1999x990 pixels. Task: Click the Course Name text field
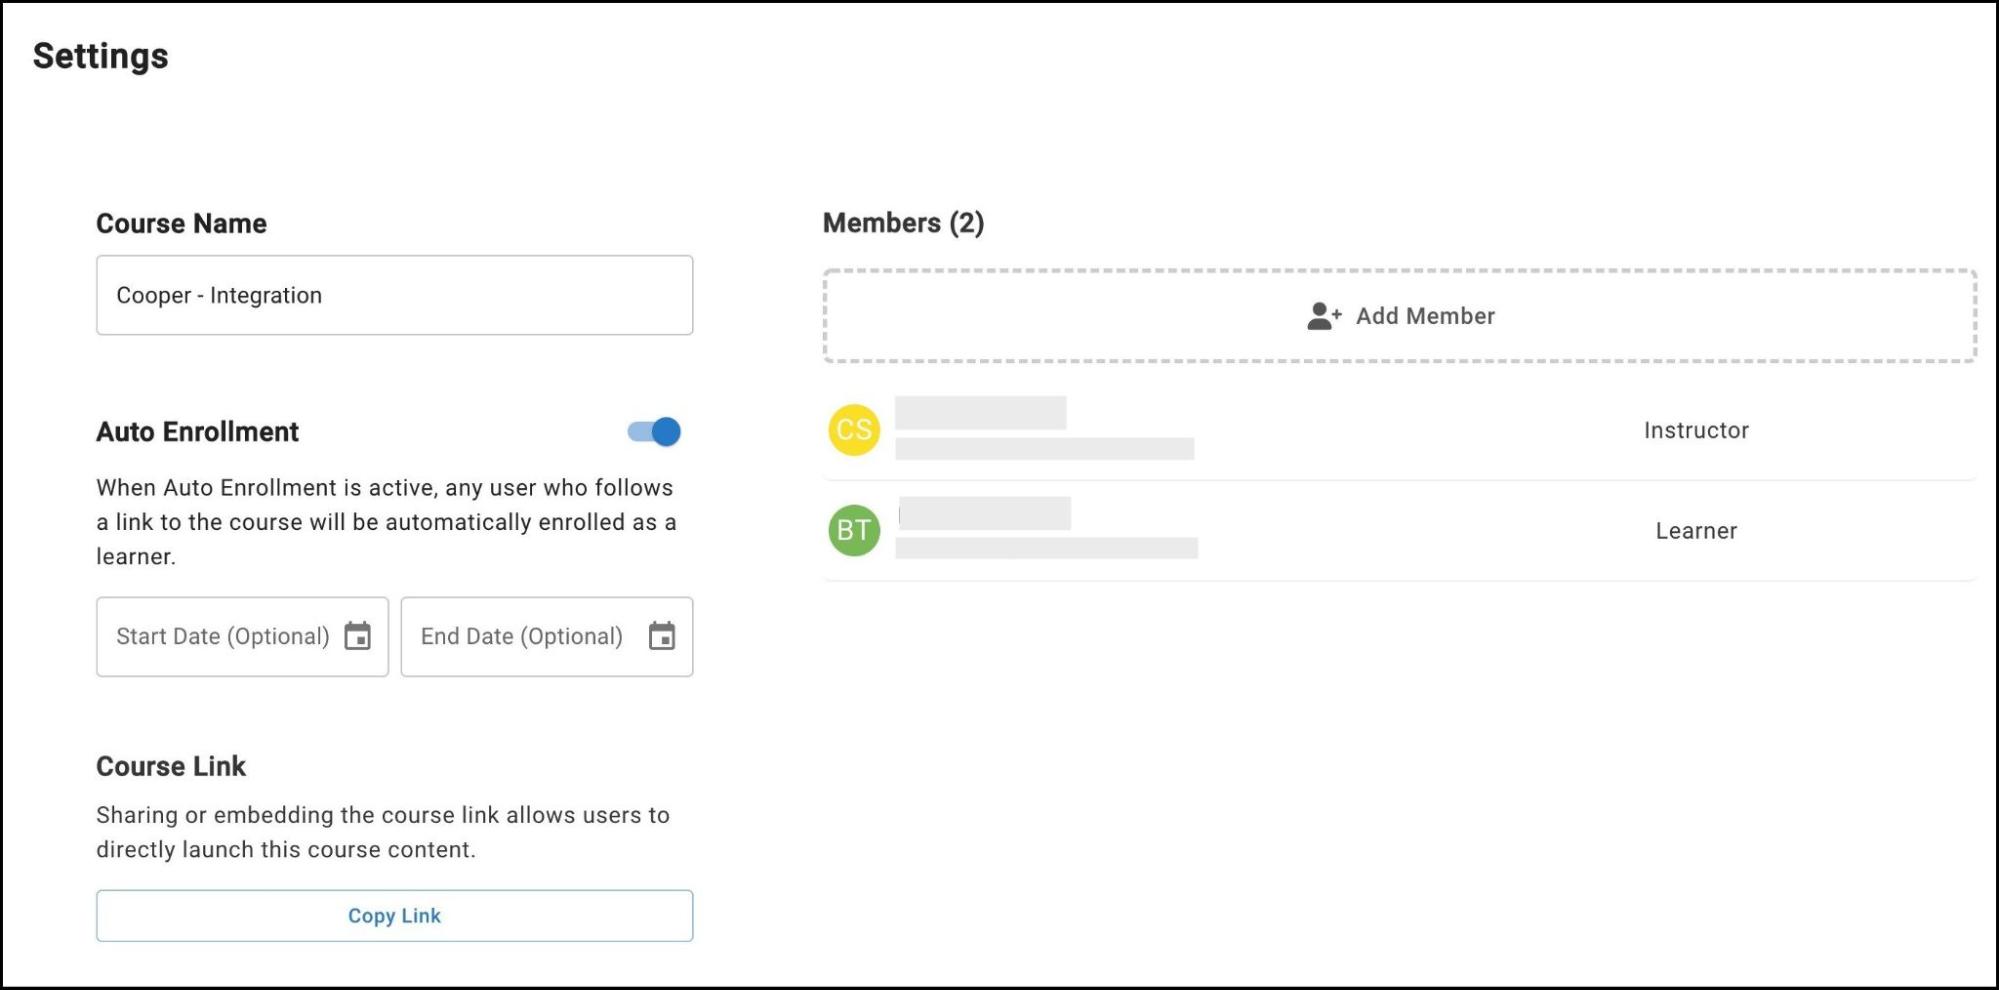pyautogui.click(x=394, y=295)
